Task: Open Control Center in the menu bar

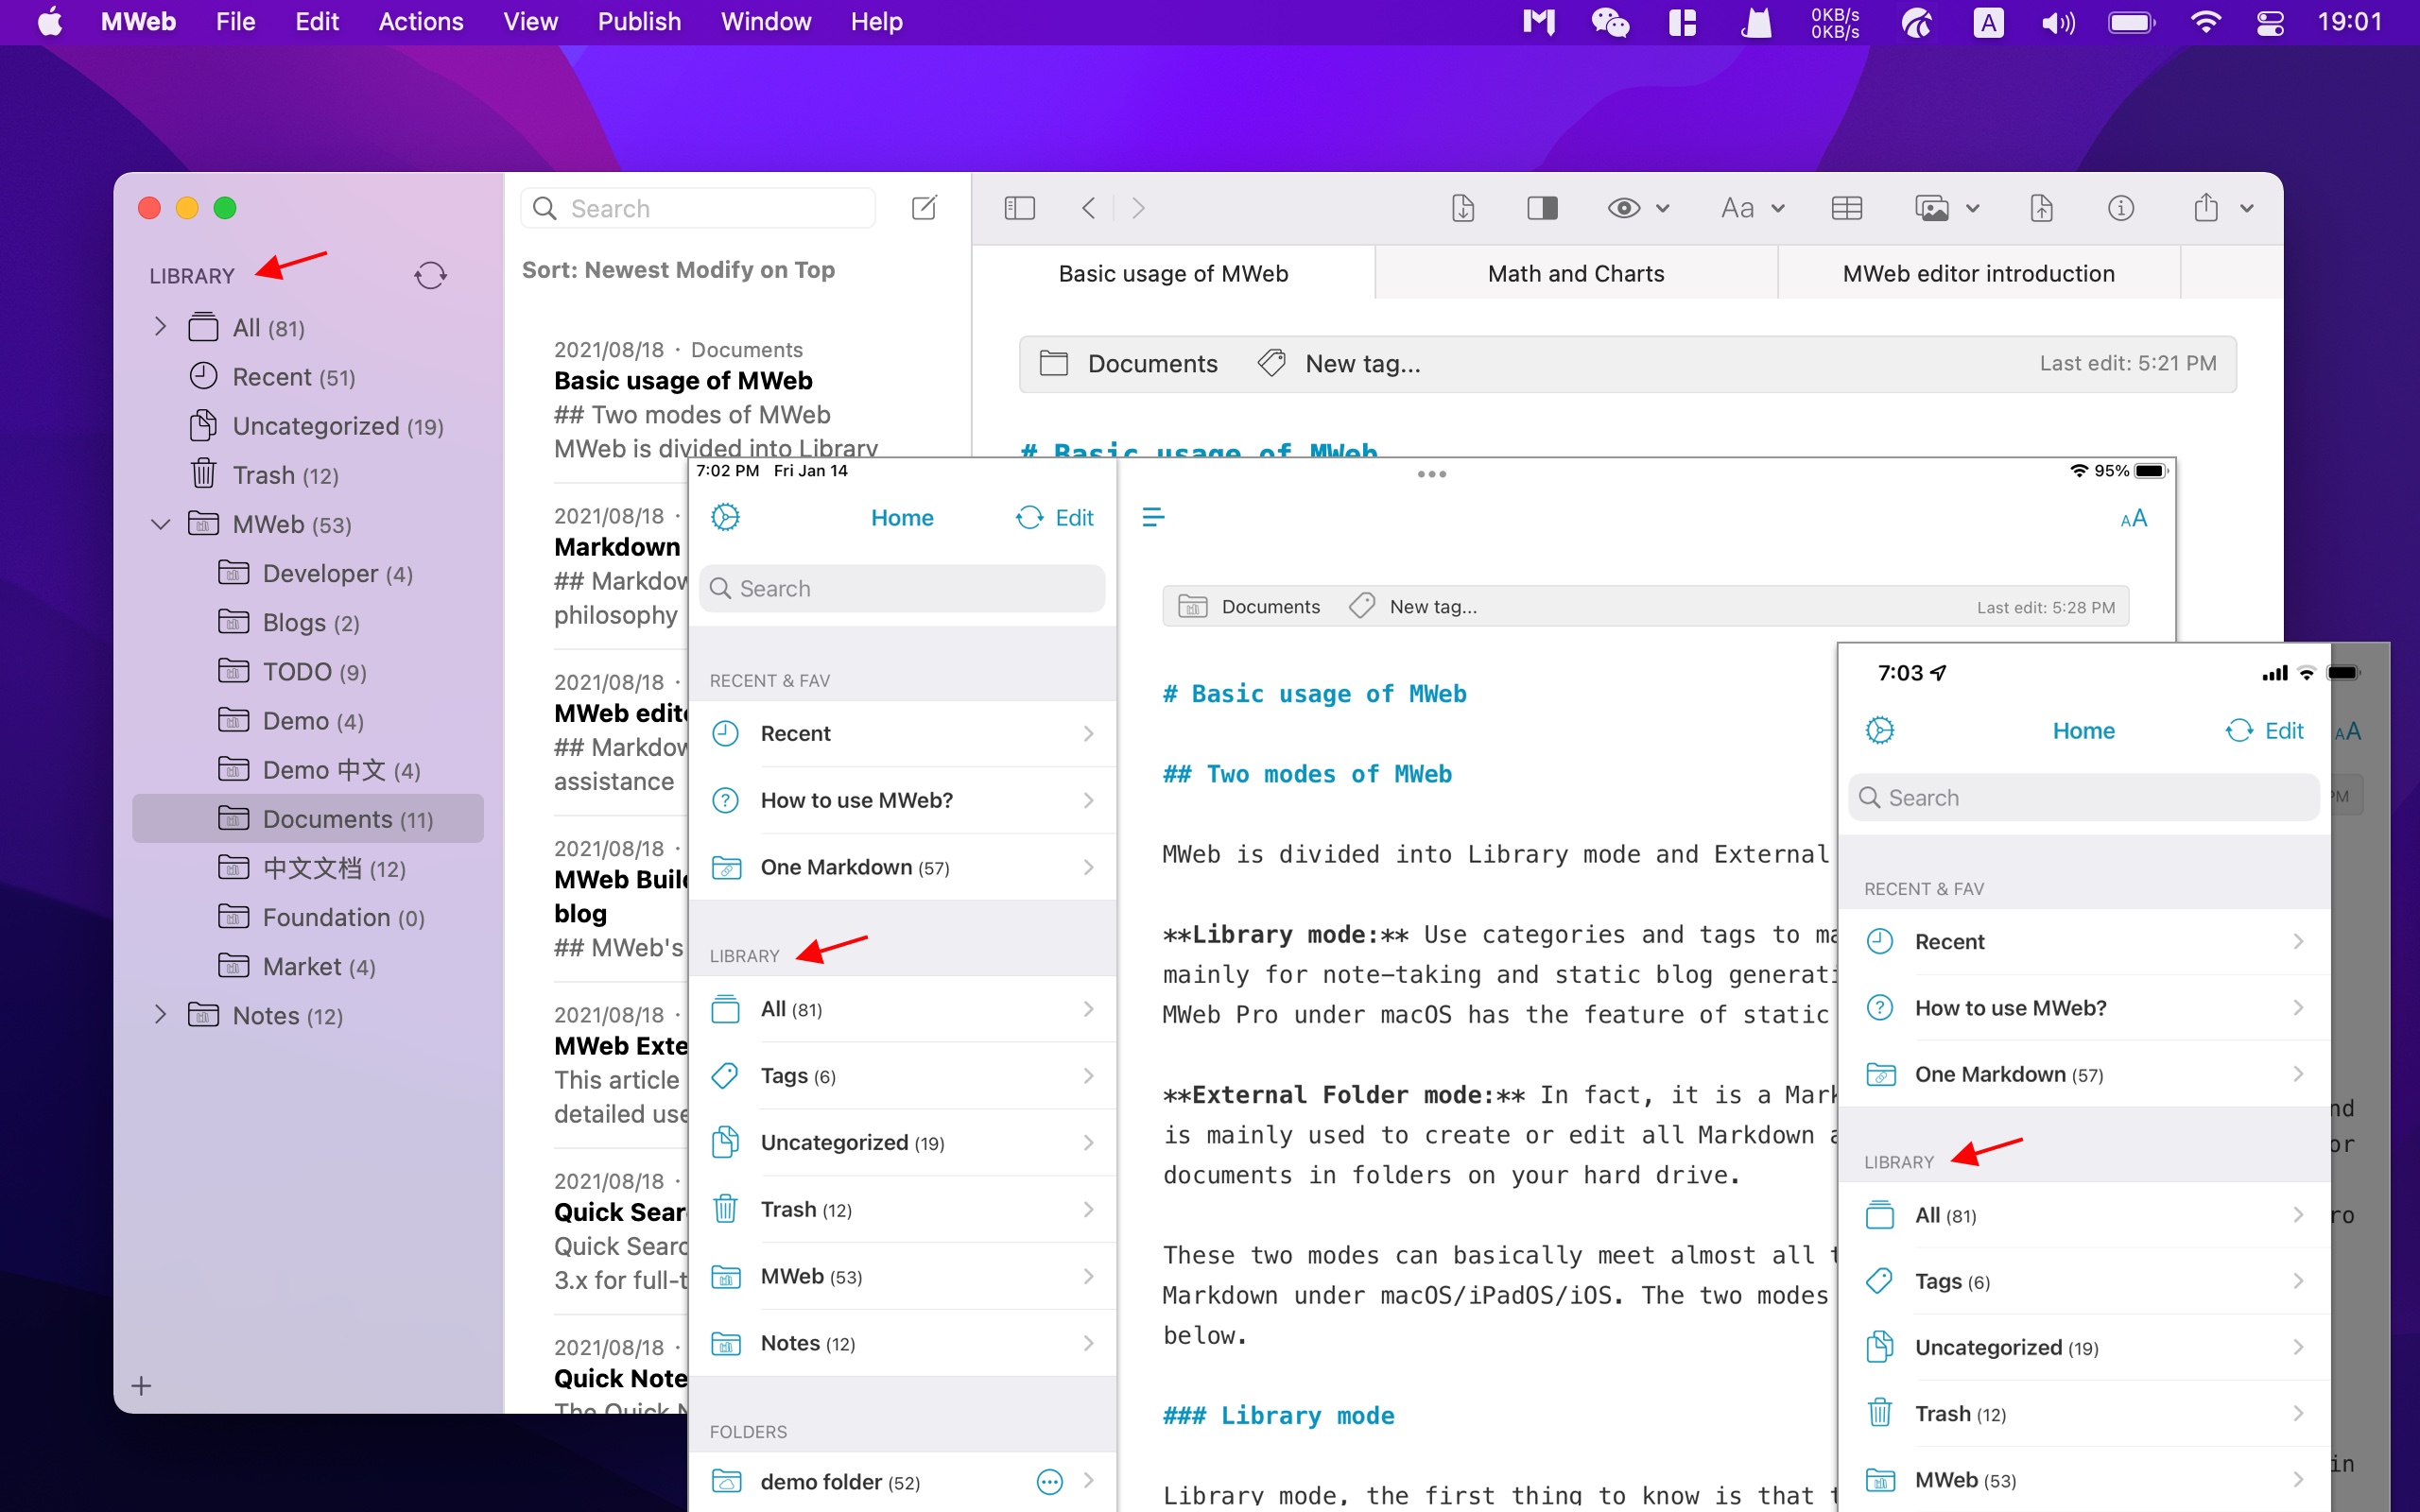Action: 2270,22
